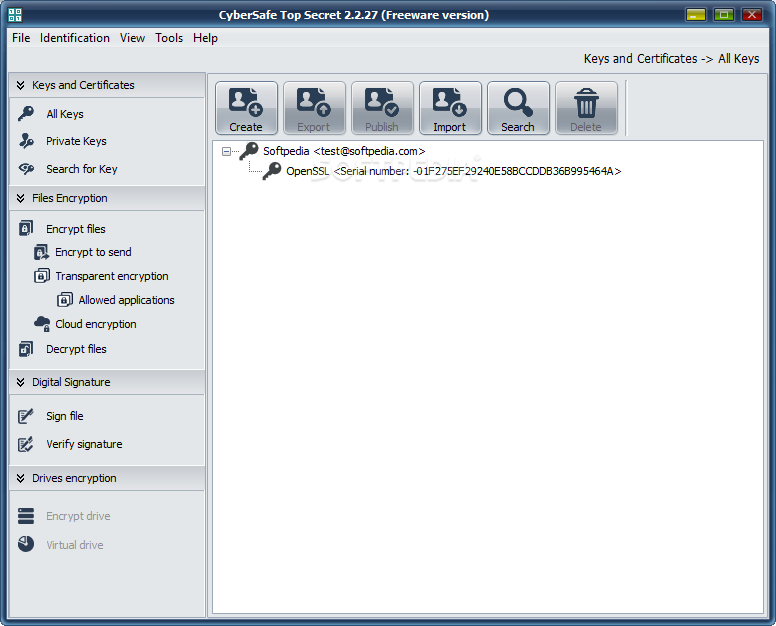Maximize the CyberSafe window
This screenshot has width=776, height=626.
[x=724, y=15]
